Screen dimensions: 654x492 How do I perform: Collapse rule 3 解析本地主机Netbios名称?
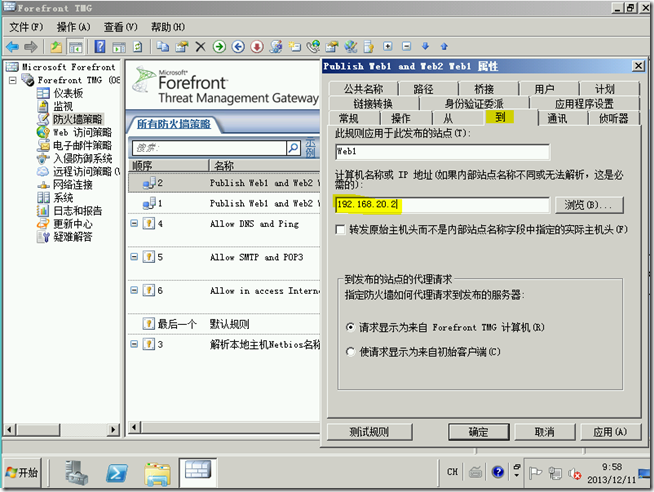[134, 344]
